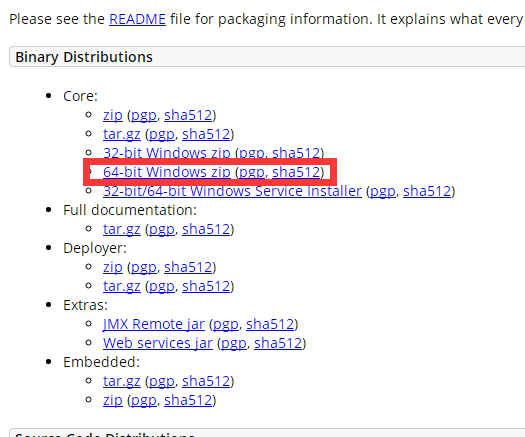Open pgp signature for Core zip

(x=144, y=115)
